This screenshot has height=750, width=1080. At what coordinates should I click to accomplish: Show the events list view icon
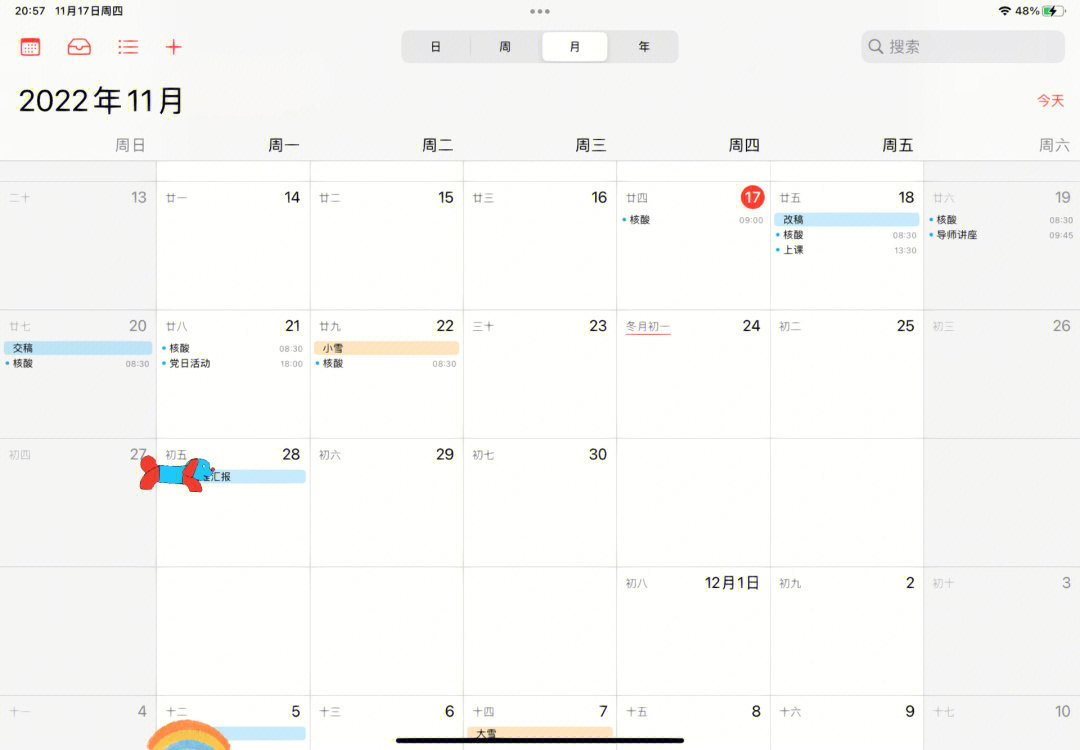coord(127,47)
